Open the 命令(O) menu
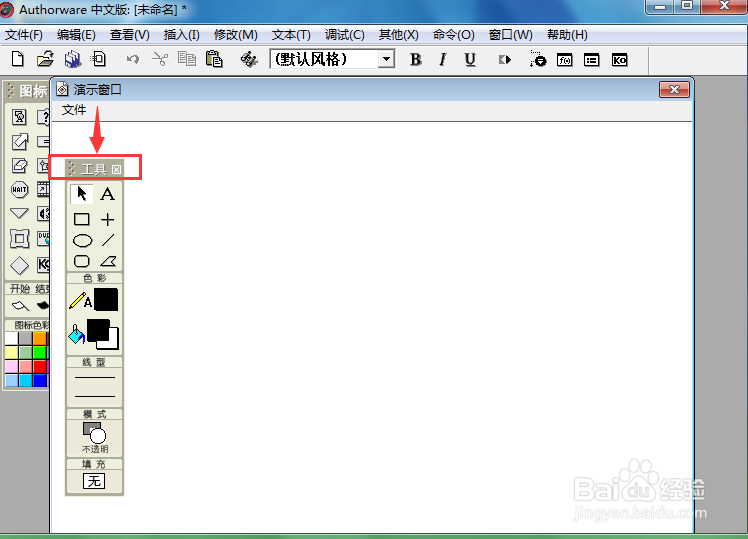Image resolution: width=748 pixels, height=539 pixels. click(454, 35)
